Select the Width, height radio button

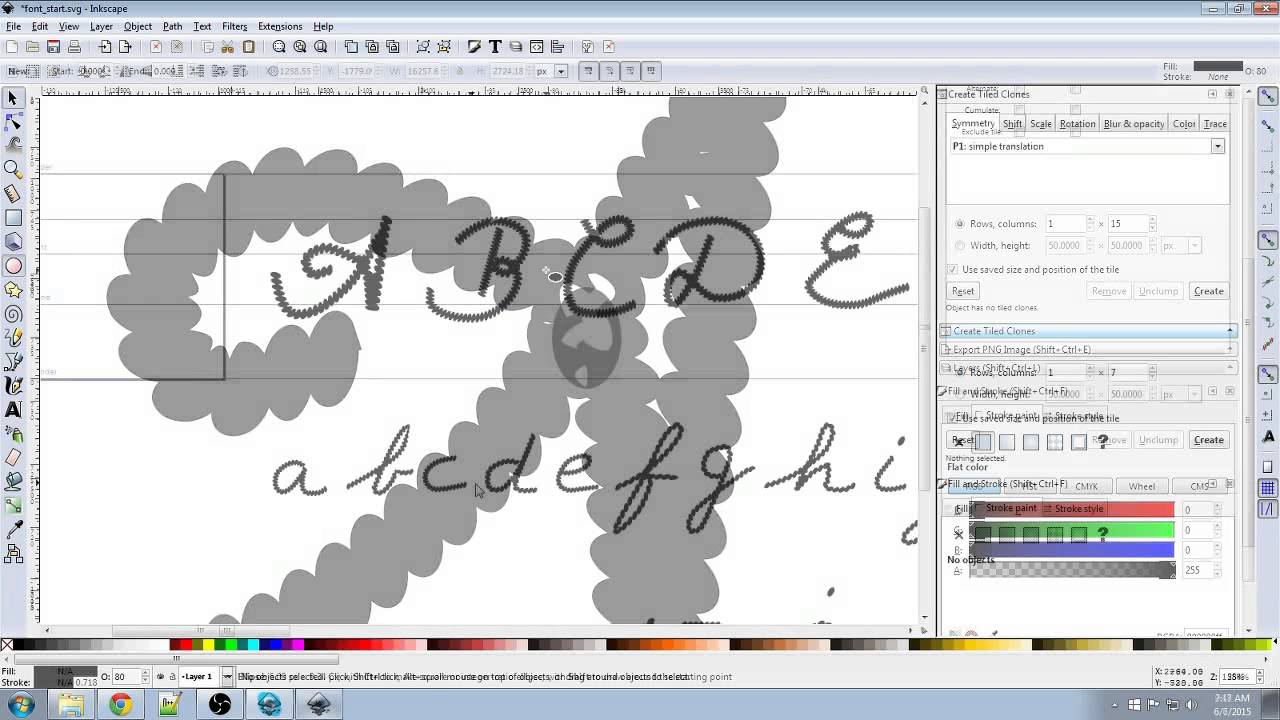click(960, 246)
